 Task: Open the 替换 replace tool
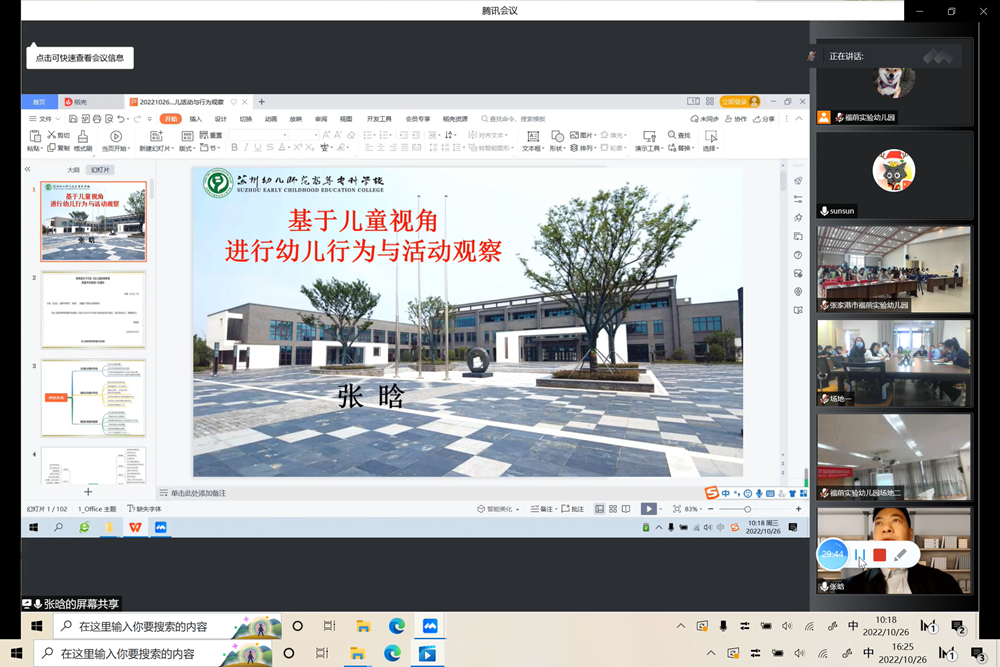(x=681, y=147)
